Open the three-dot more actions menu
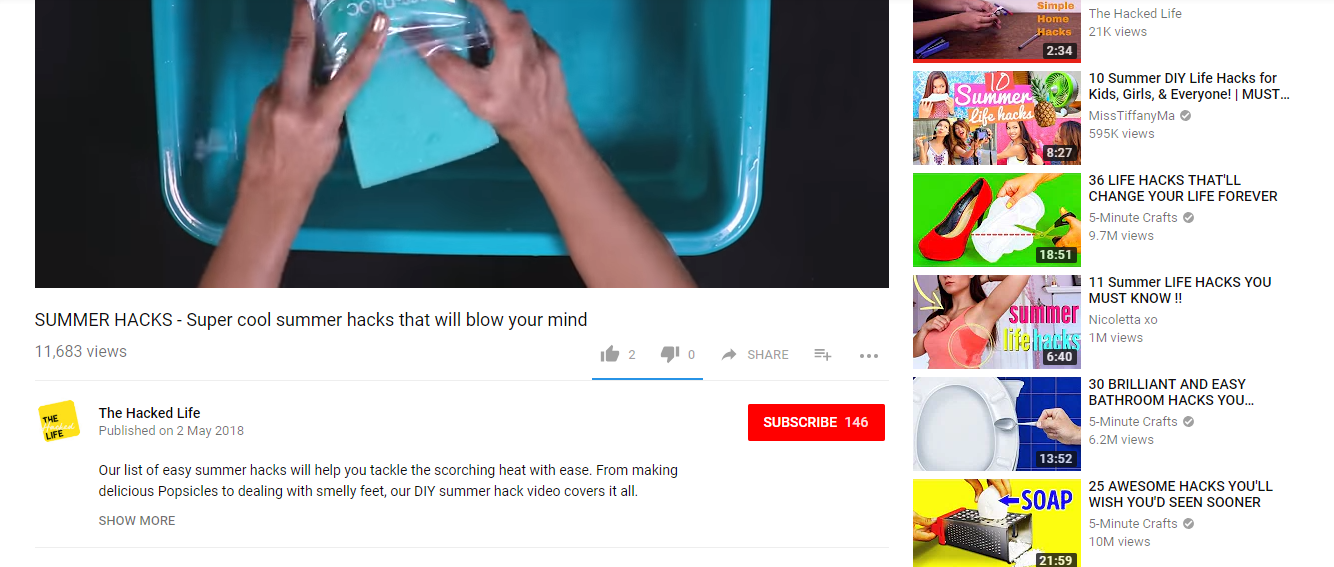Screen dimensions: 1334x567 point(868,355)
